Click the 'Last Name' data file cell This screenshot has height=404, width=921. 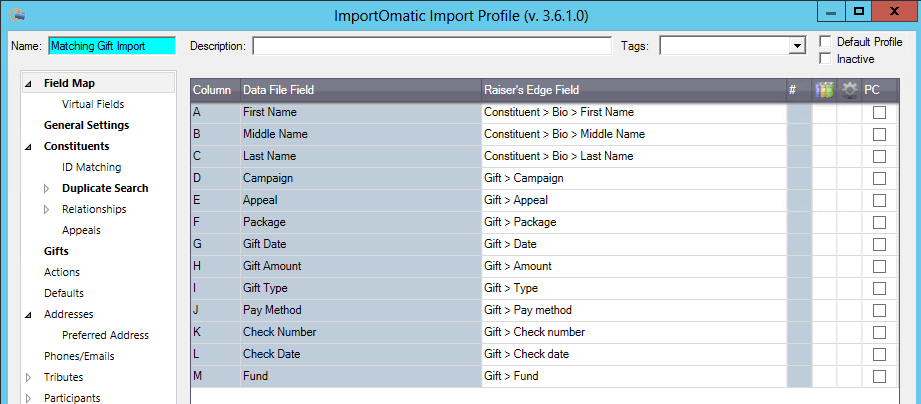click(x=361, y=156)
